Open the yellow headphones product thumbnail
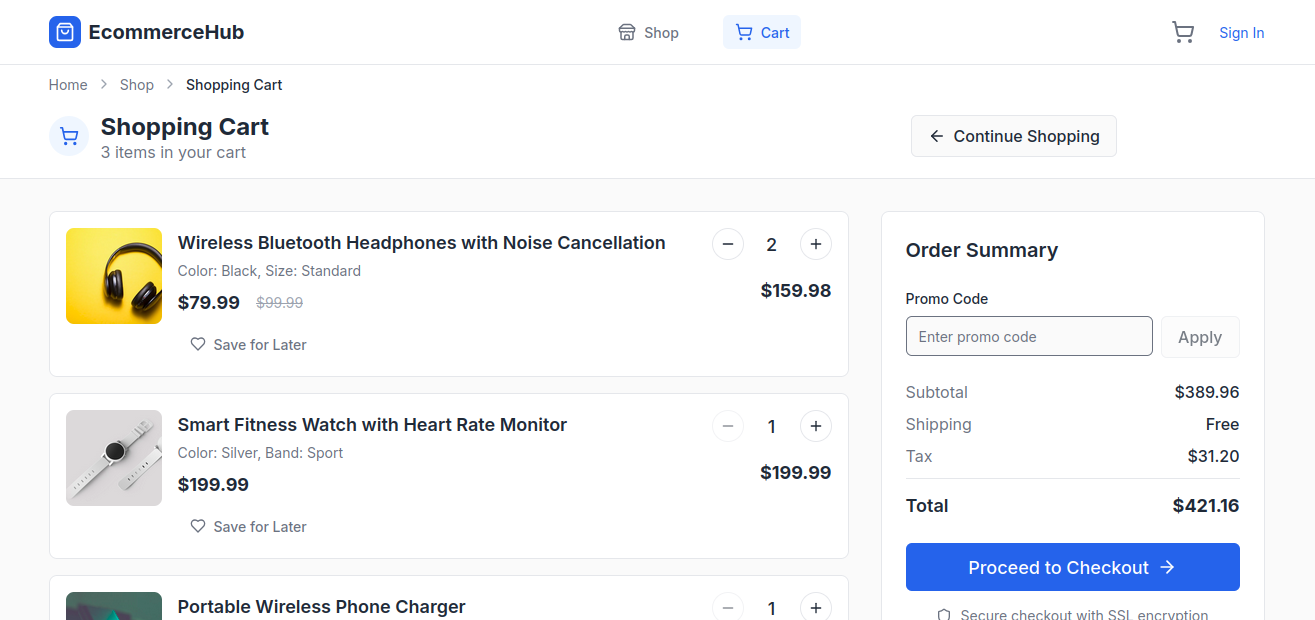 [114, 276]
